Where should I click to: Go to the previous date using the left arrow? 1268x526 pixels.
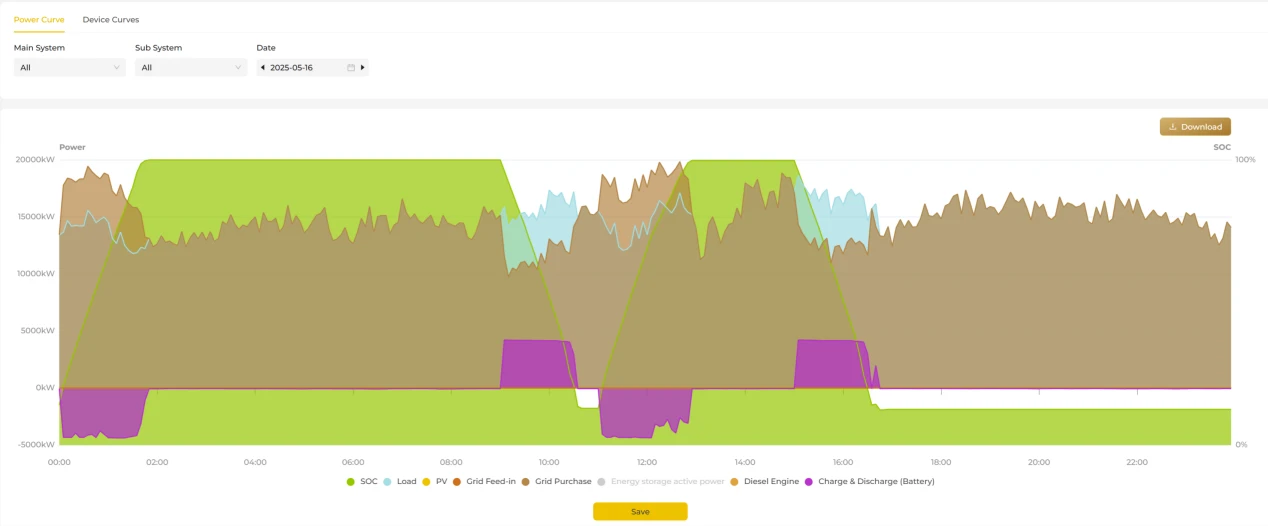(x=262, y=68)
